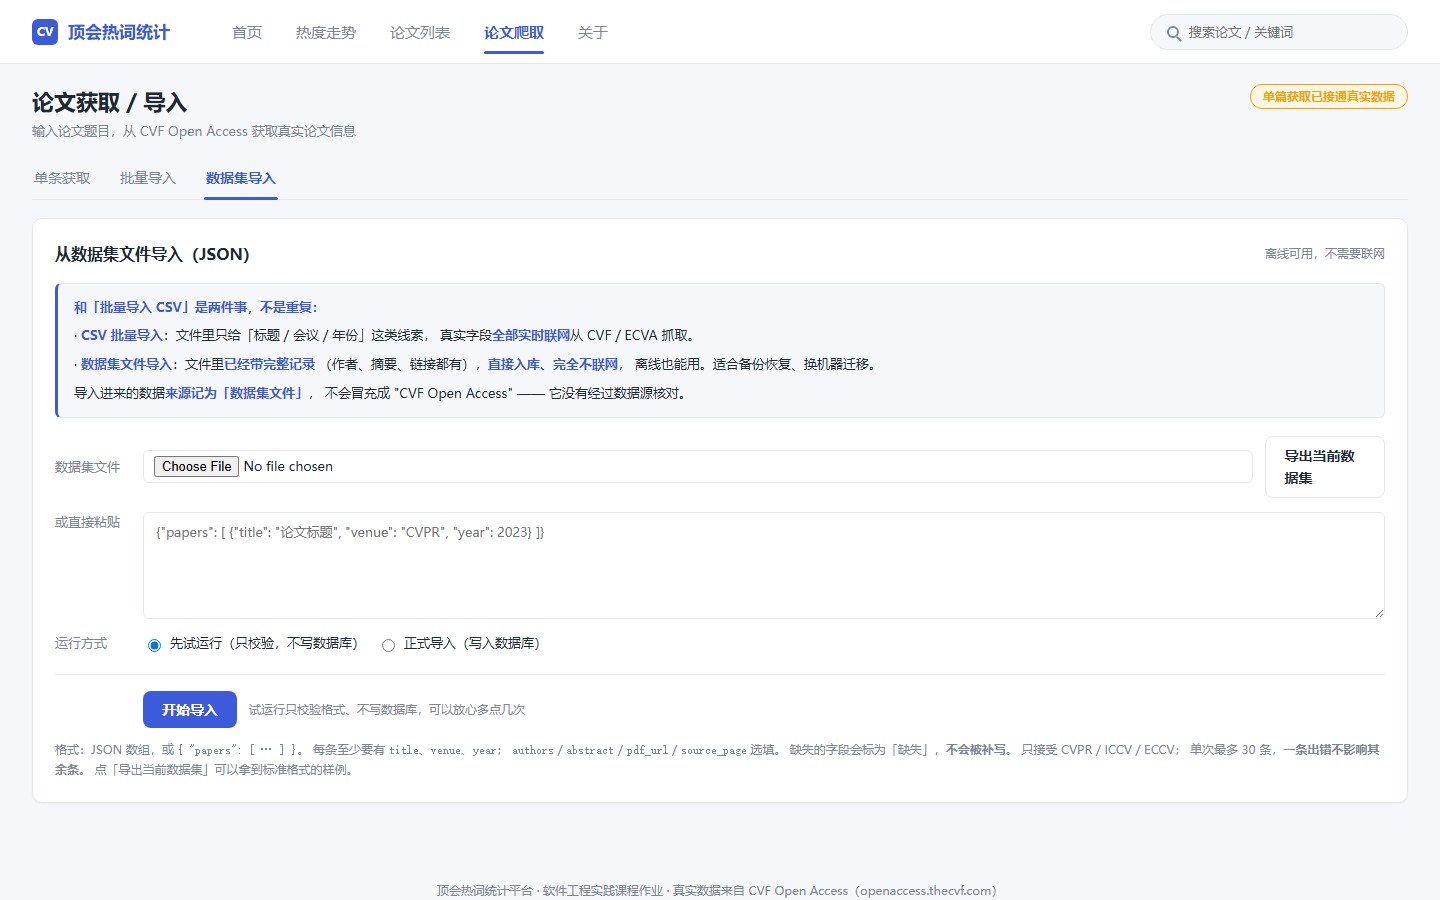This screenshot has height=900, width=1440.
Task: Click the 开始导入 button
Action: 190,709
